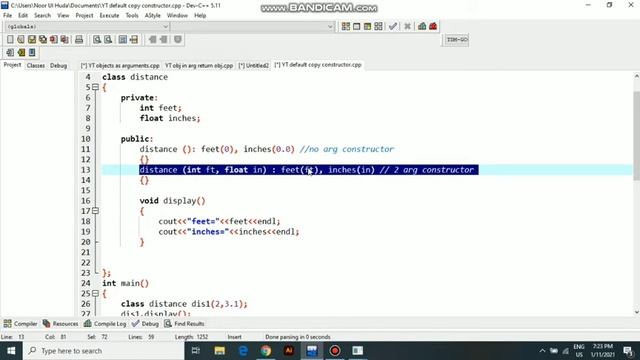This screenshot has width=640, height=360.
Task: Open the Window menu
Action: click(x=177, y=16)
